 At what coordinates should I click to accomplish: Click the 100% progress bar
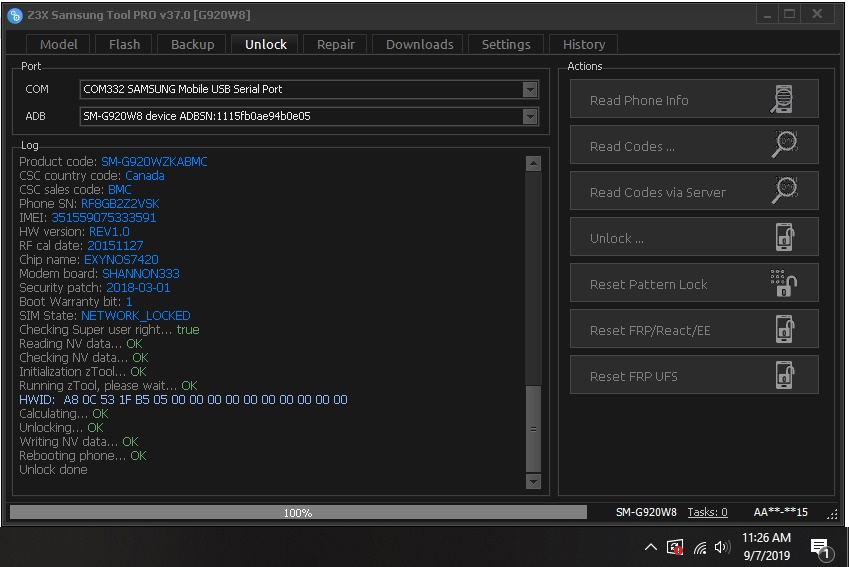pyautogui.click(x=298, y=512)
